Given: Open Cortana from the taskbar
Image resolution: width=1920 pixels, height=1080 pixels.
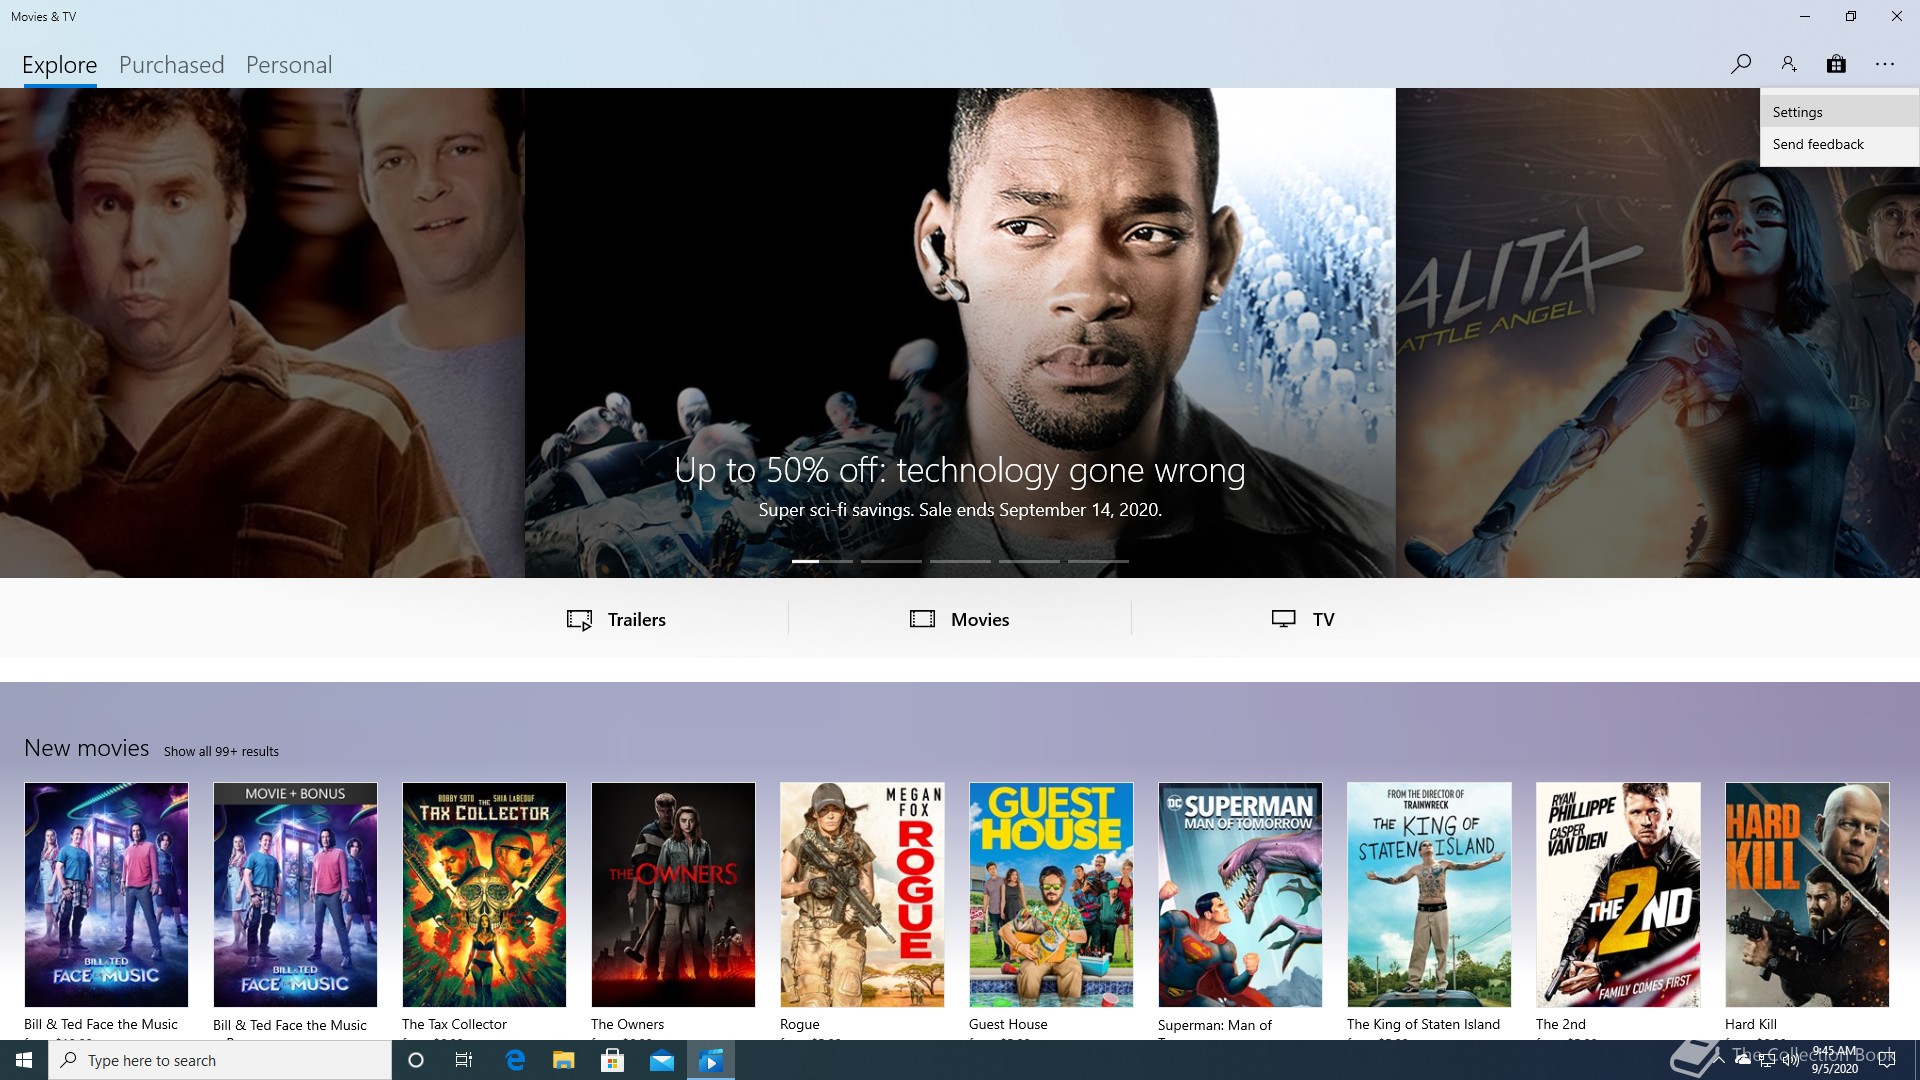Looking at the screenshot, I should pos(416,1060).
